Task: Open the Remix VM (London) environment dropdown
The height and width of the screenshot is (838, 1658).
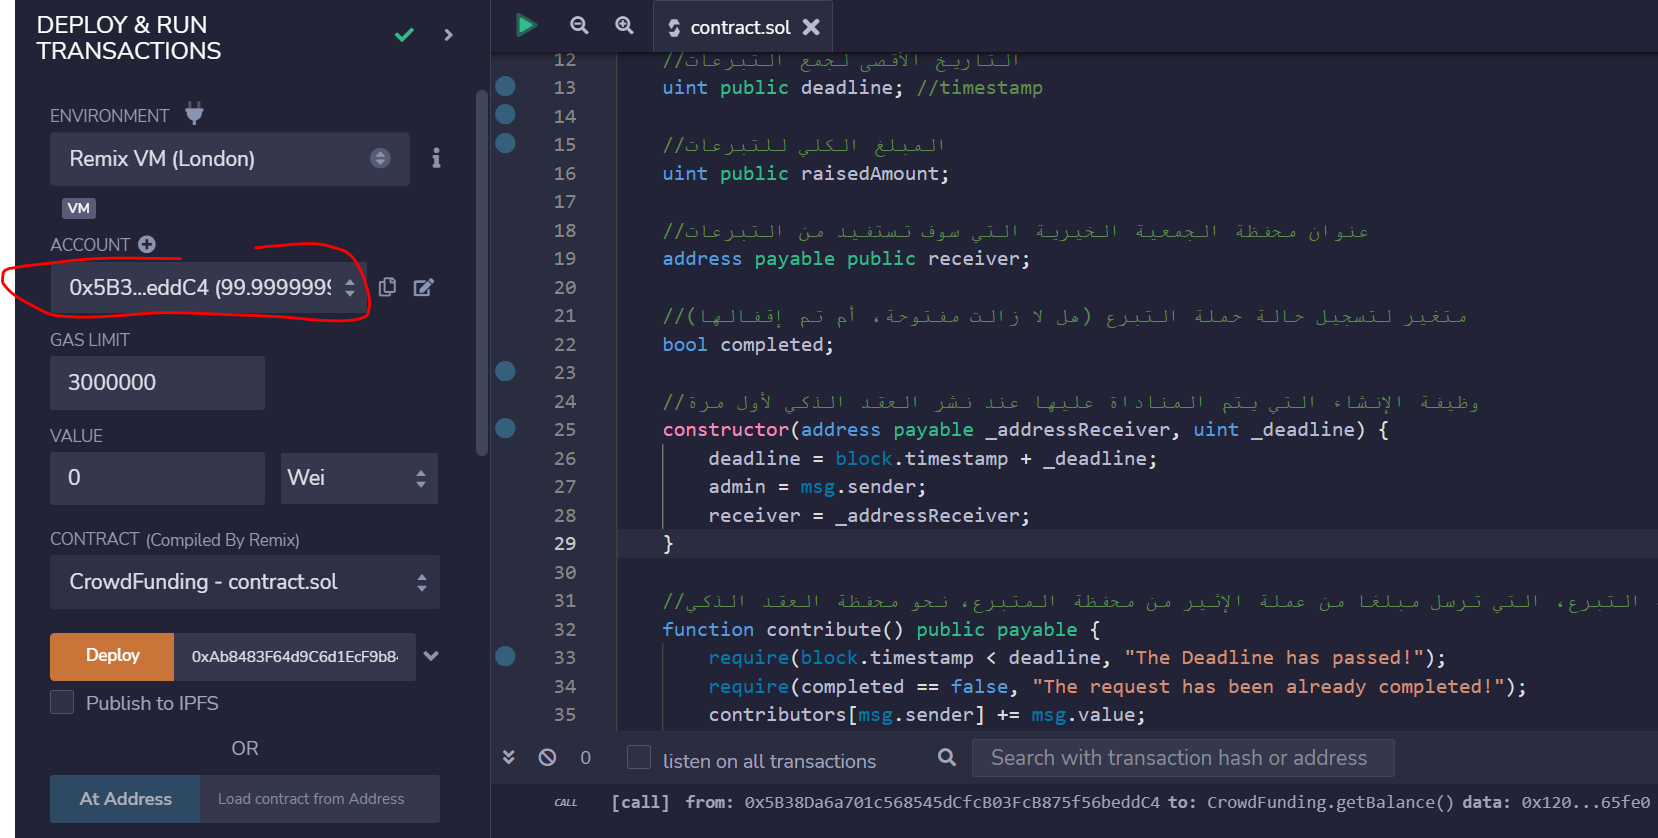Action: tap(230, 159)
